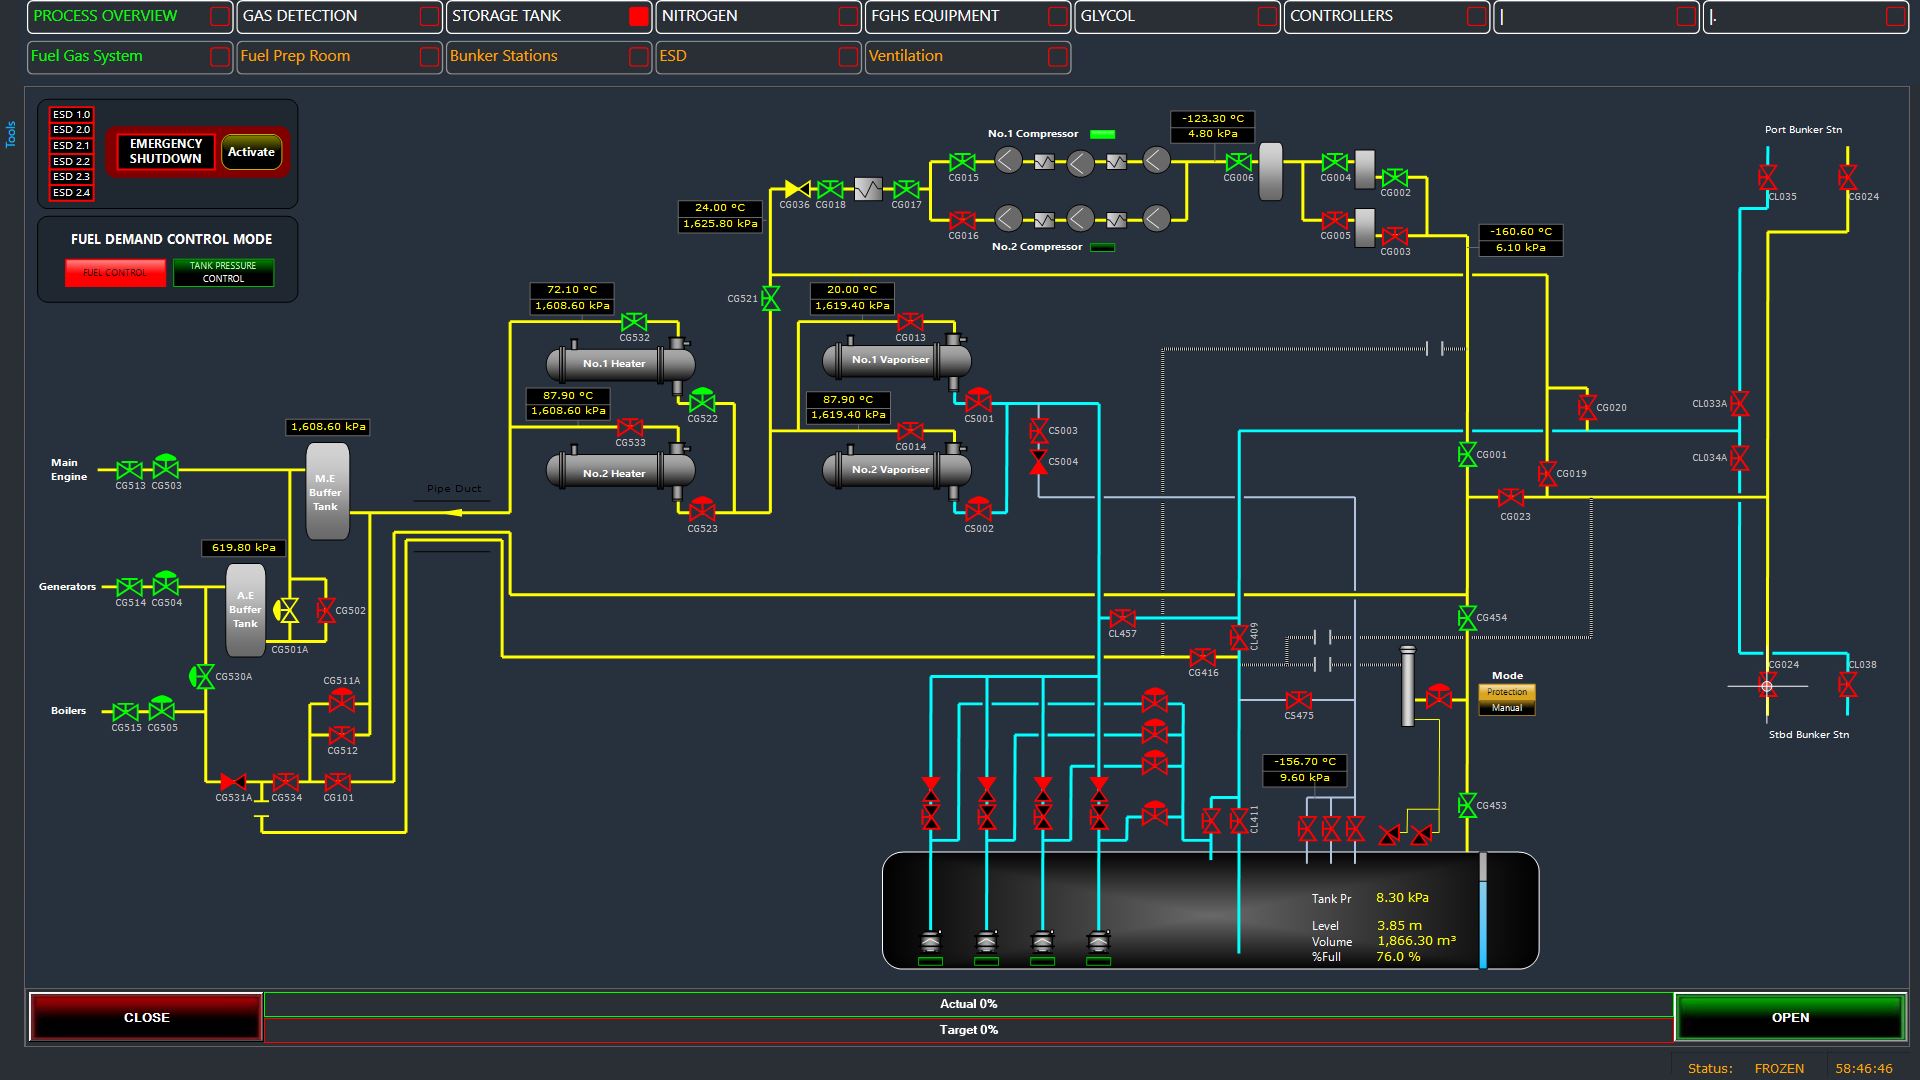Expand the Tools side panel
Image resolution: width=1920 pixels, height=1080 pixels.
11,134
